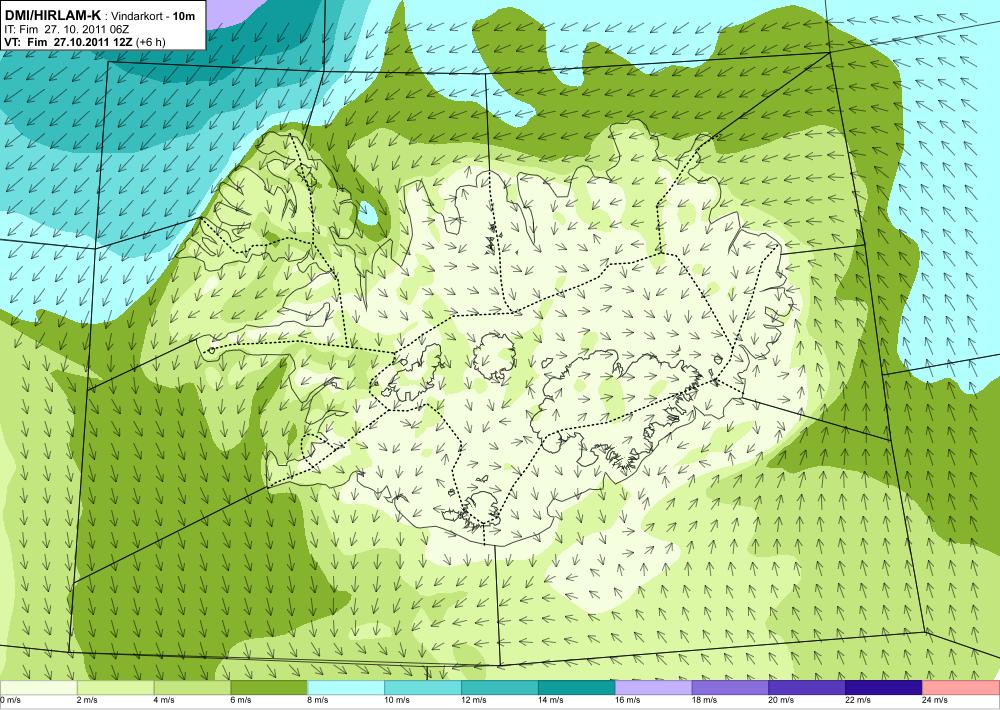Viewport: 1000px width, 710px height.
Task: Click the pale green 2–4 m/s legend swatch
Action: (115, 688)
